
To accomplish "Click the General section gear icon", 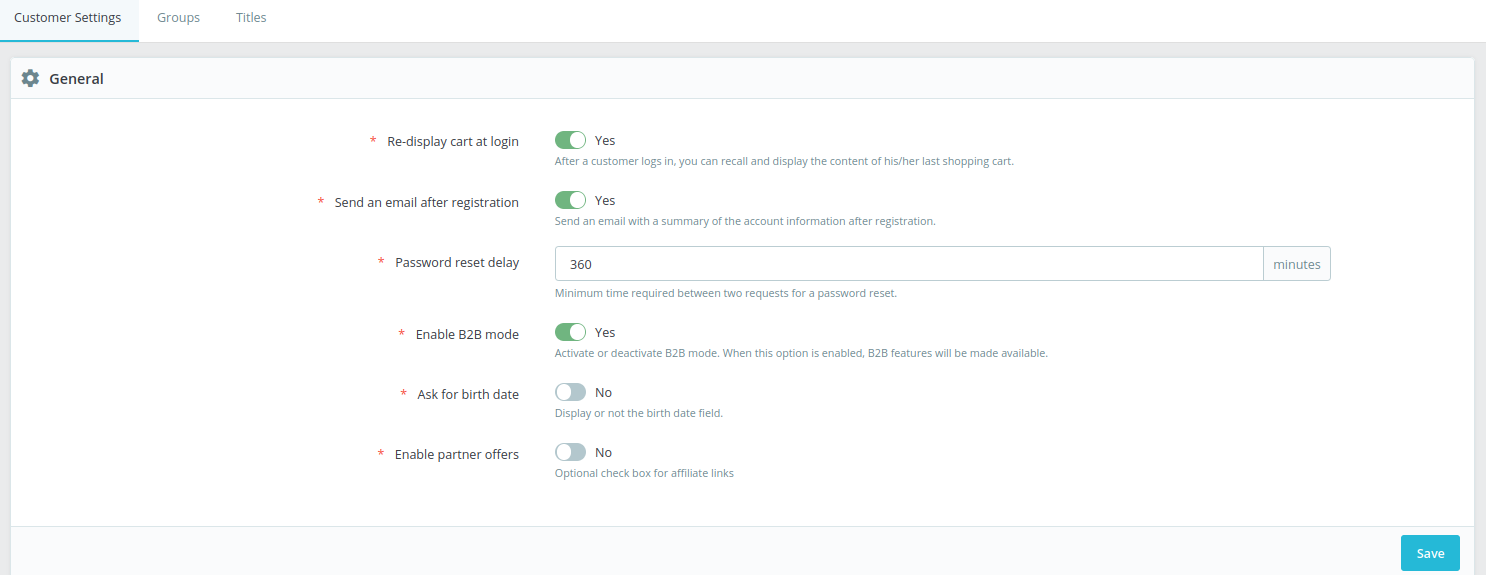I will click(30, 78).
